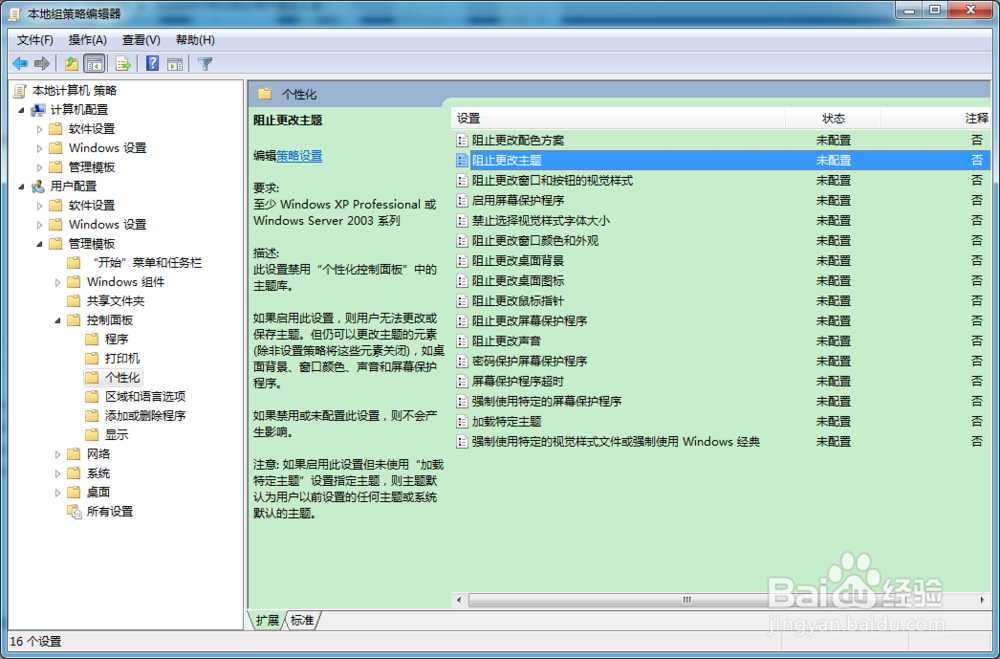Click the Forward arrow toolbar icon
The height and width of the screenshot is (659, 1000).
click(x=42, y=64)
